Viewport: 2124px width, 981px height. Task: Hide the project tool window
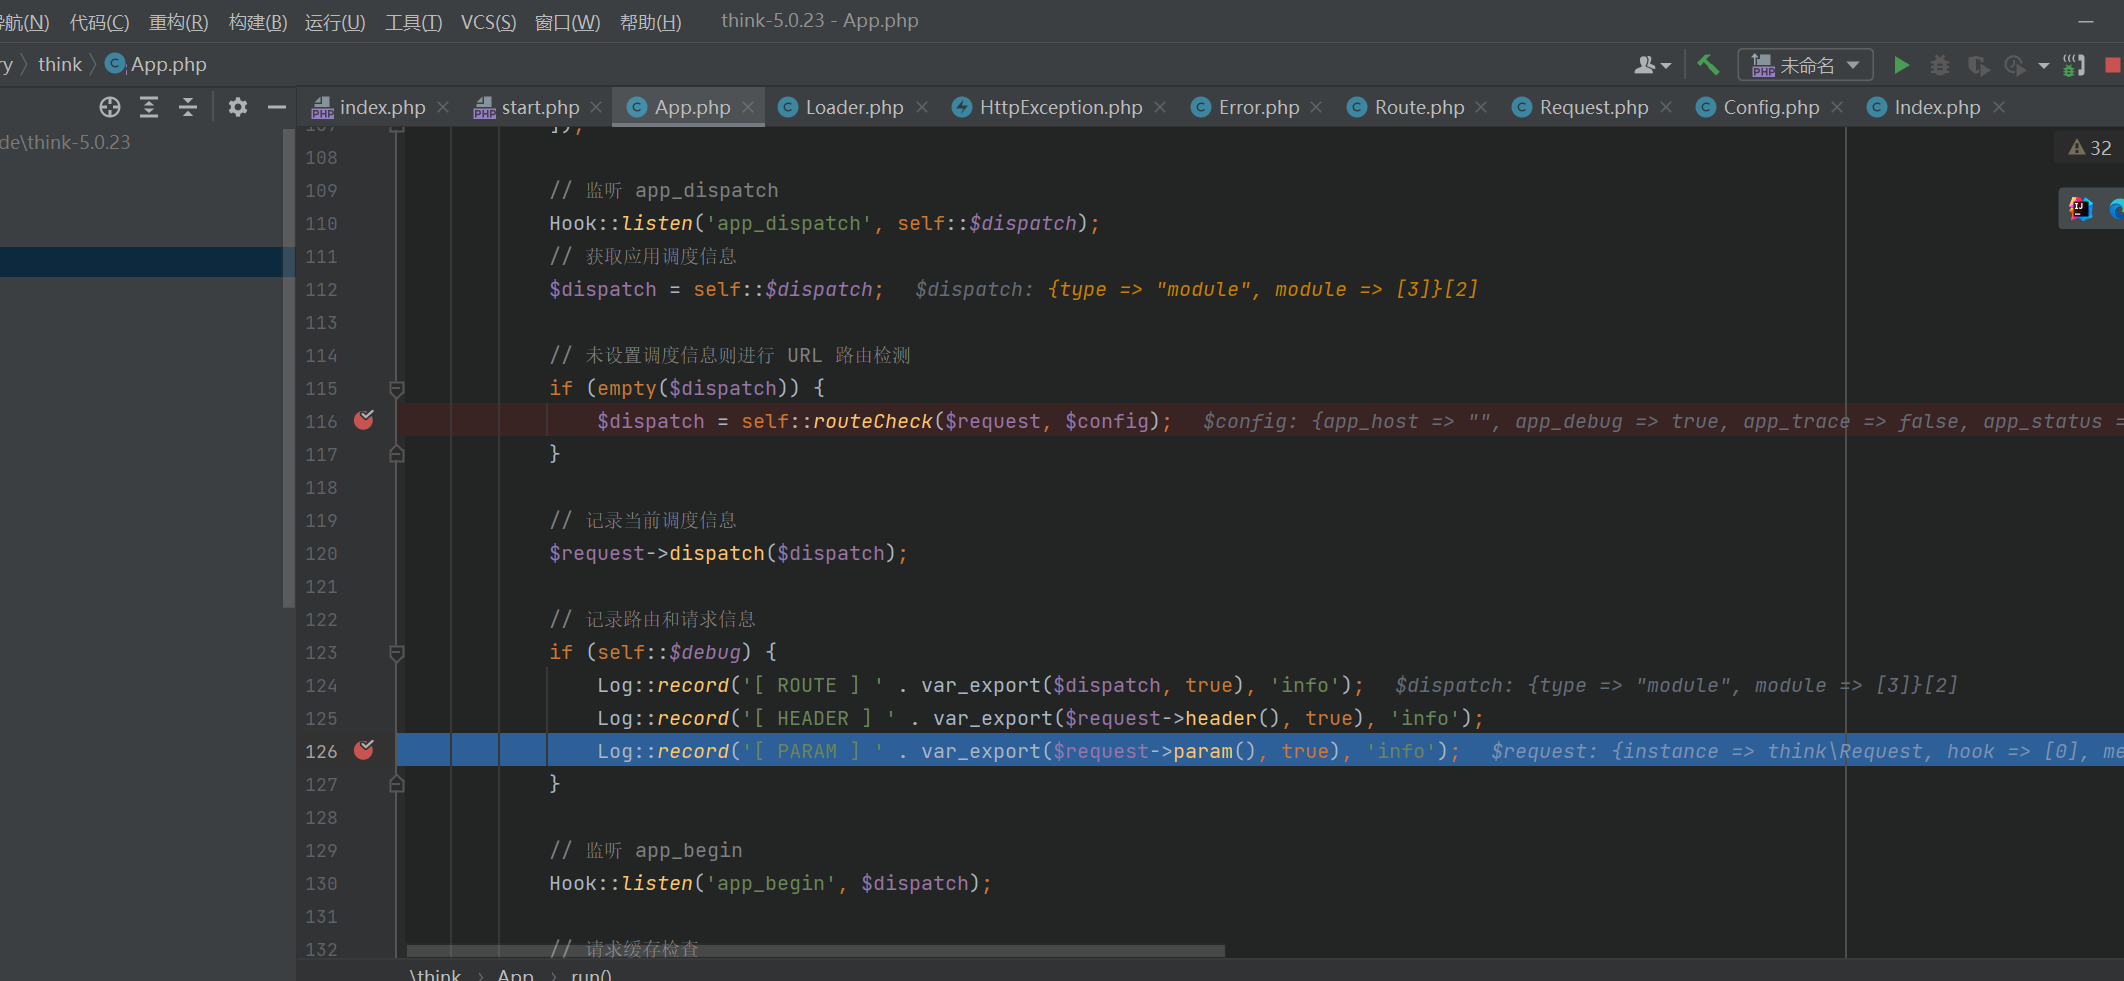pos(276,107)
